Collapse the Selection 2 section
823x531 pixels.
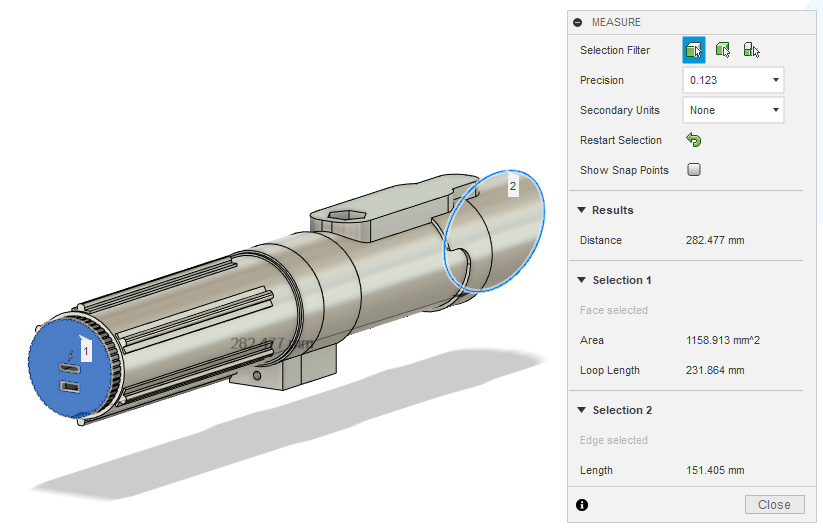582,410
